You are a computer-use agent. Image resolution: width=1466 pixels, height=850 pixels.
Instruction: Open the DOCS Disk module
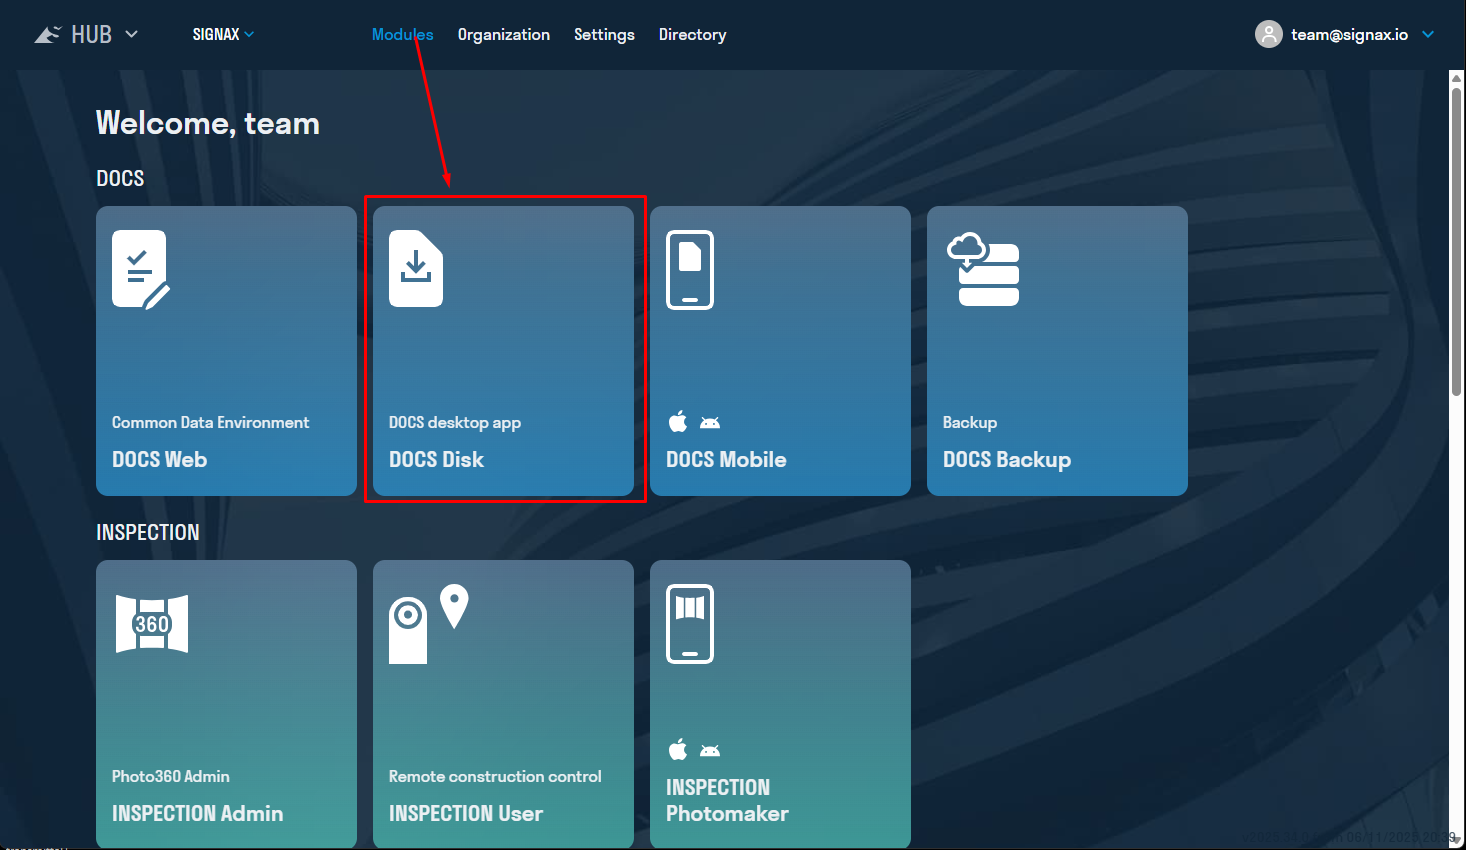pos(503,351)
